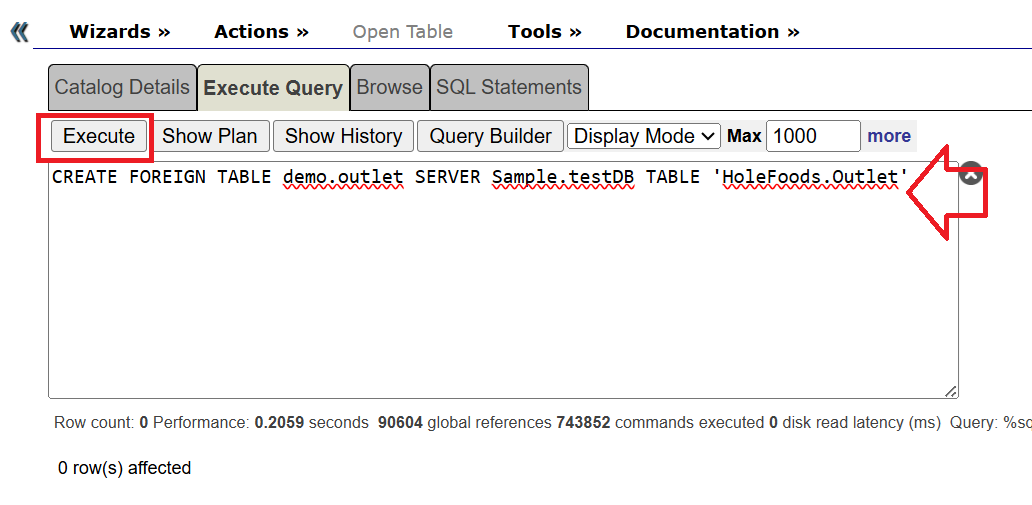This screenshot has width=1032, height=505.
Task: Select the Execute Query tab
Action: click(273, 88)
